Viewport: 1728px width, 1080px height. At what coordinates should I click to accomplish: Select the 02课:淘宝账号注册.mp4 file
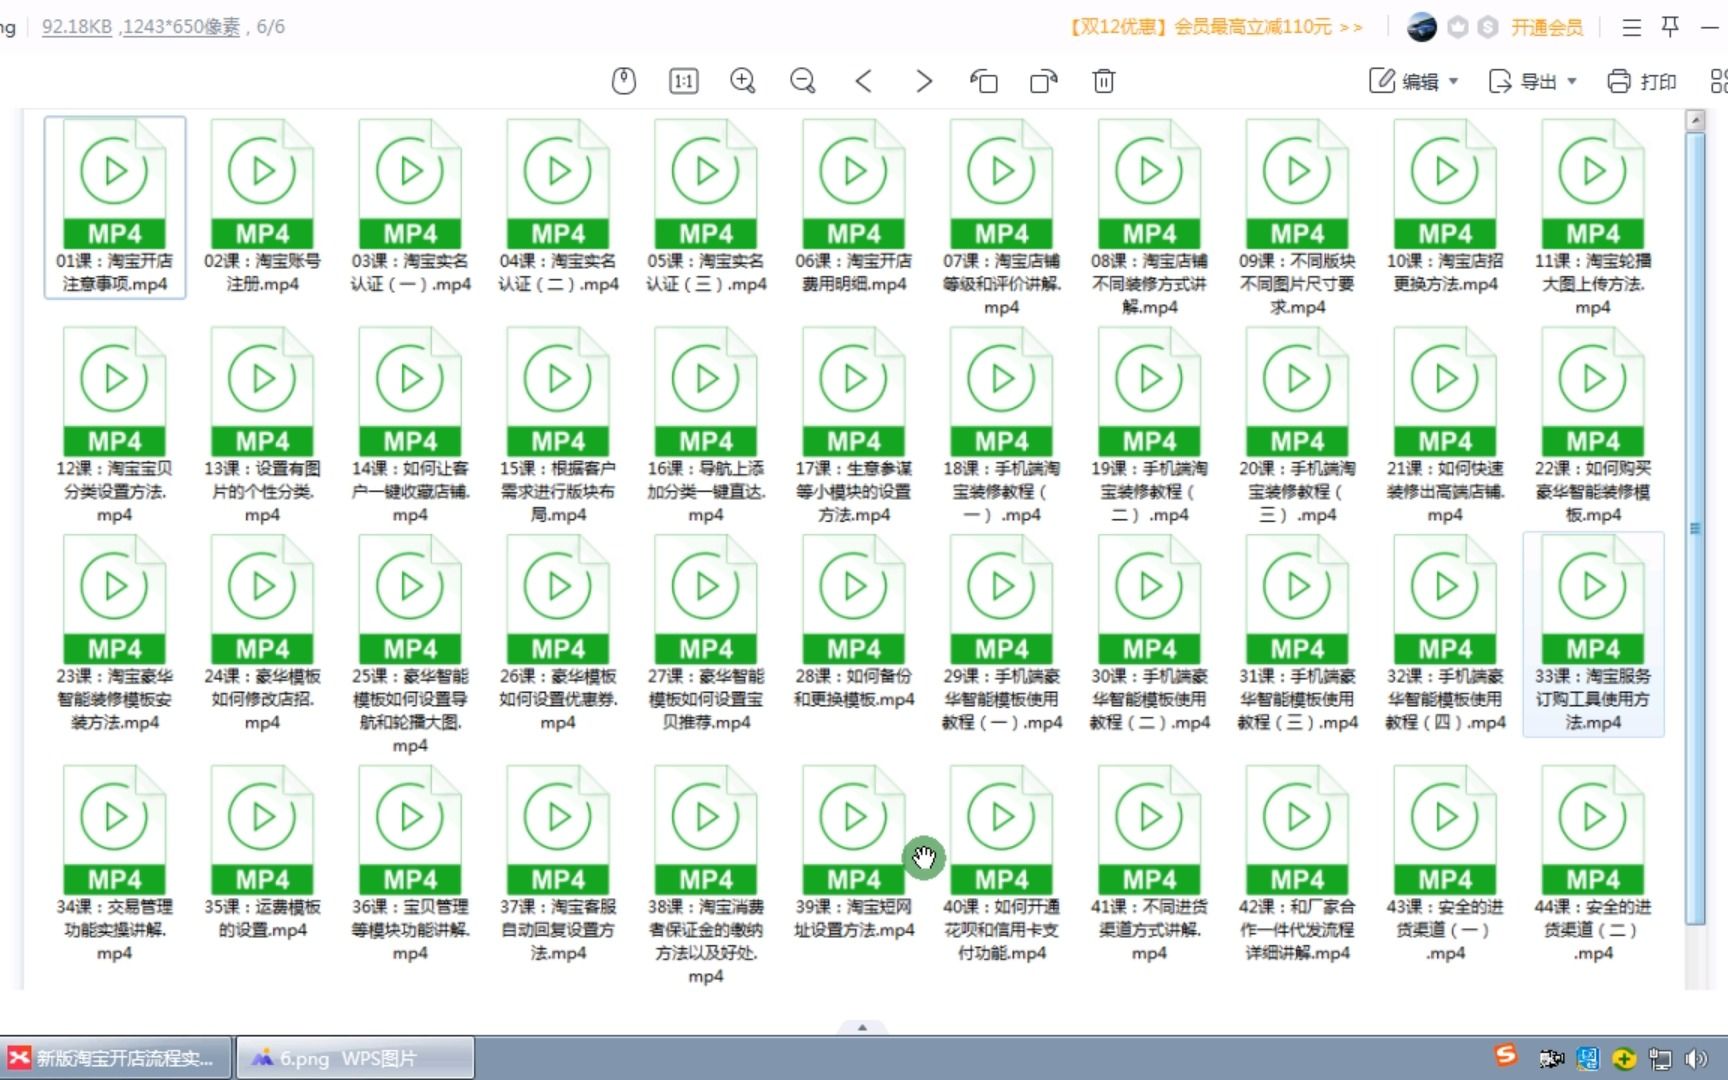point(262,207)
